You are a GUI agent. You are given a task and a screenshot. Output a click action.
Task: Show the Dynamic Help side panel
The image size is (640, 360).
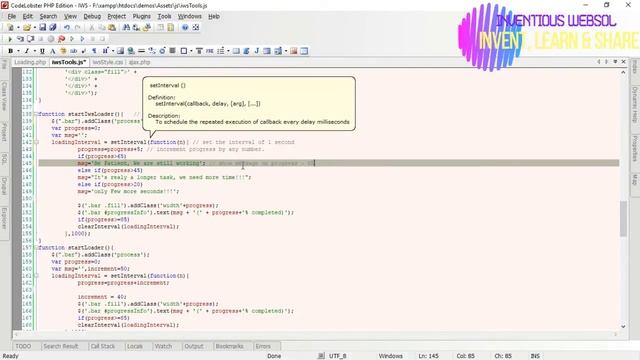point(635,104)
